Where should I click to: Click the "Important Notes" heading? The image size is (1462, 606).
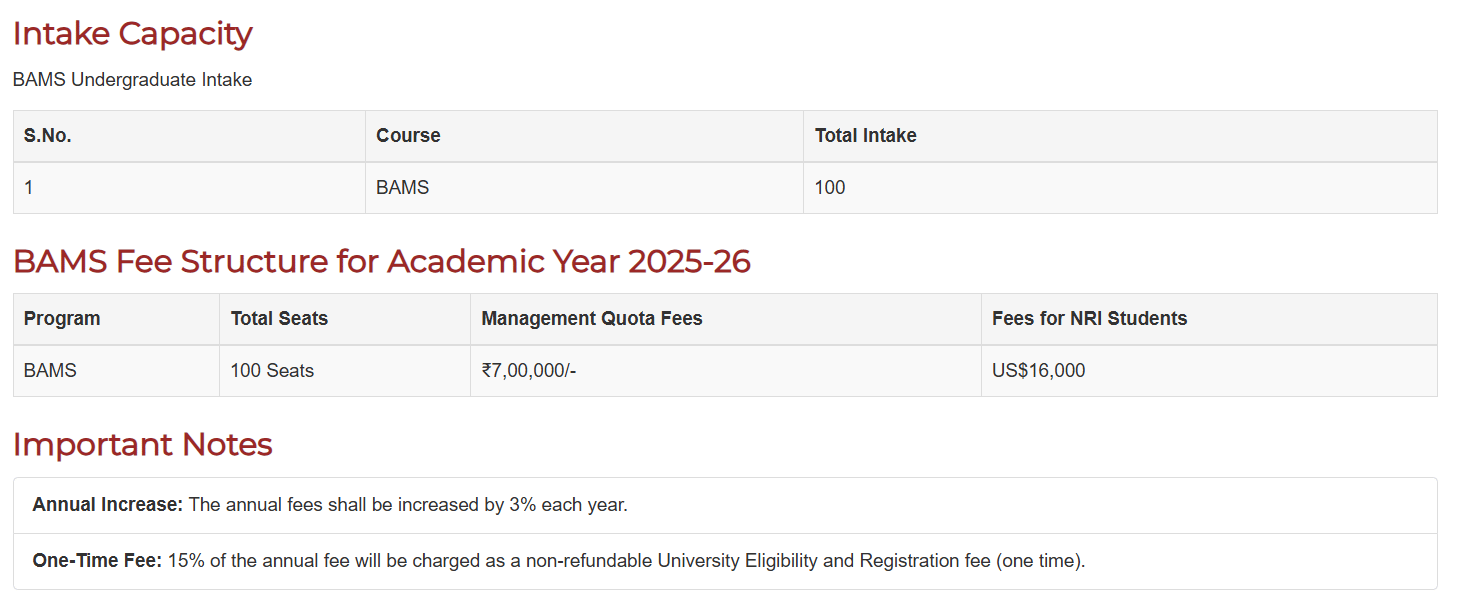142,445
